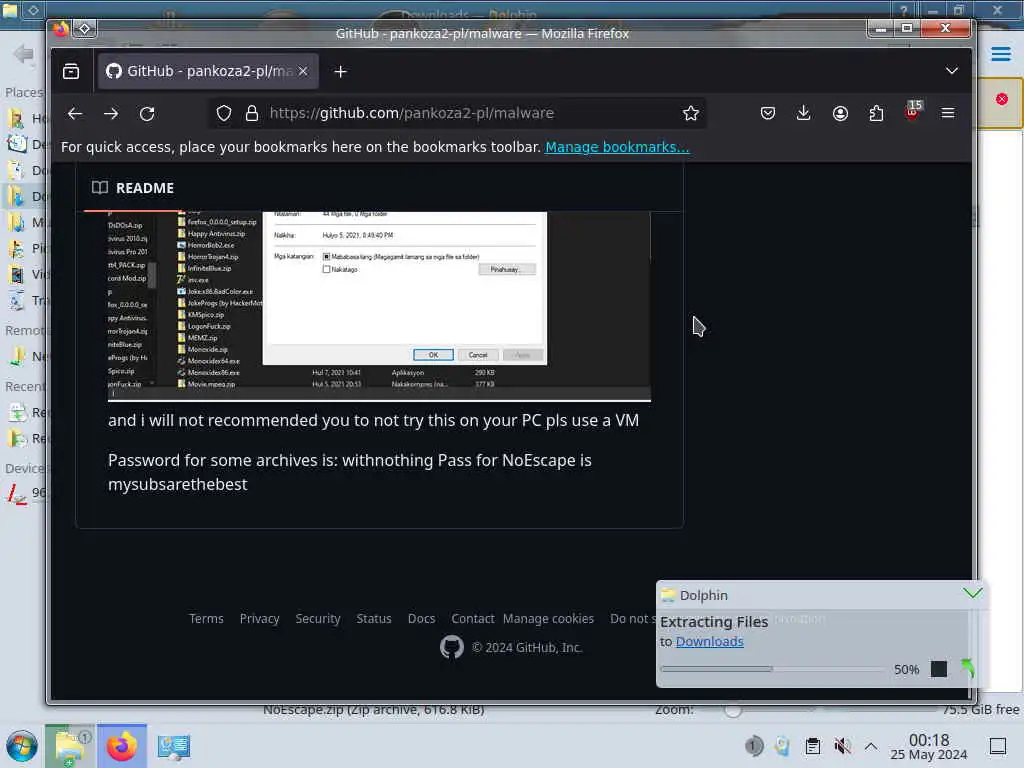Image resolution: width=1024 pixels, height=768 pixels.
Task: Stop the extracting files job
Action: coord(938,669)
